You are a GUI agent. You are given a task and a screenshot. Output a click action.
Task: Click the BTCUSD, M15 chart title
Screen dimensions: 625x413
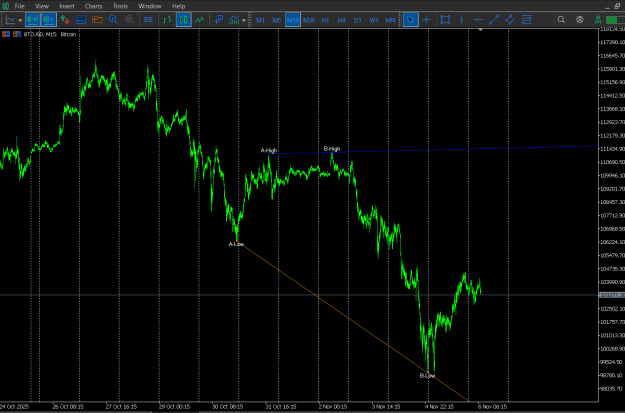click(x=50, y=34)
